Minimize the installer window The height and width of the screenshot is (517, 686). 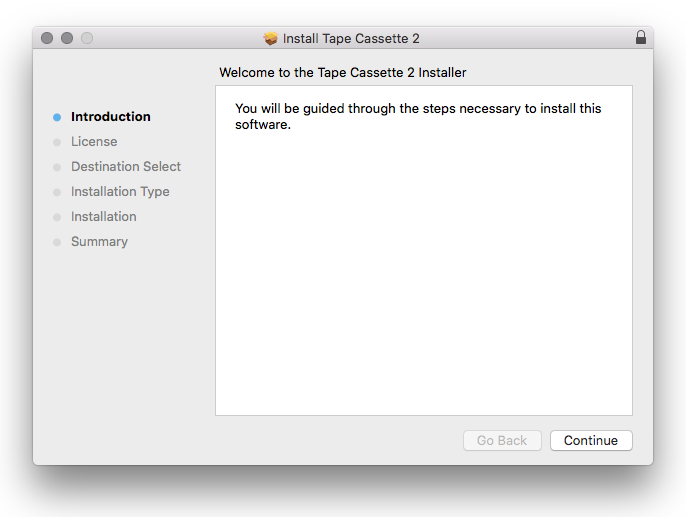point(67,38)
